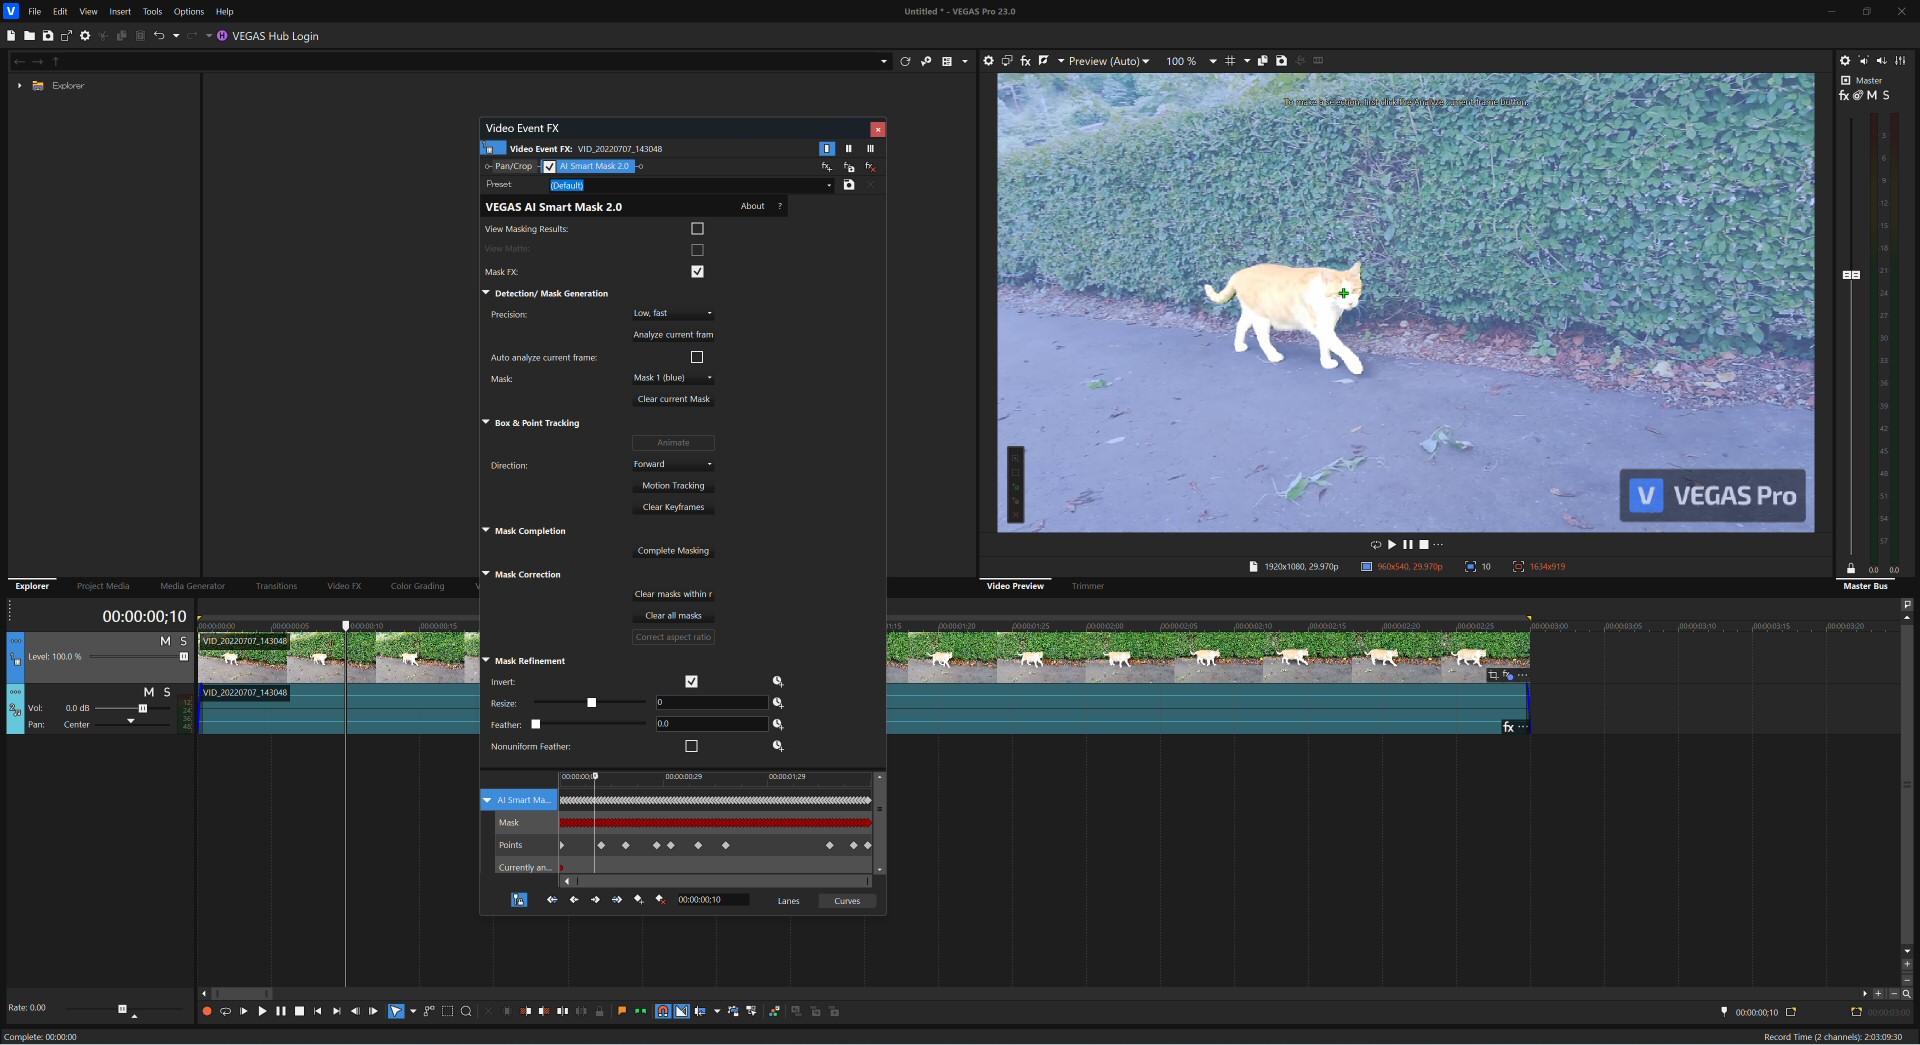Open Project Properties gear in main toolbar
The width and height of the screenshot is (1920, 1045).
[x=85, y=36]
